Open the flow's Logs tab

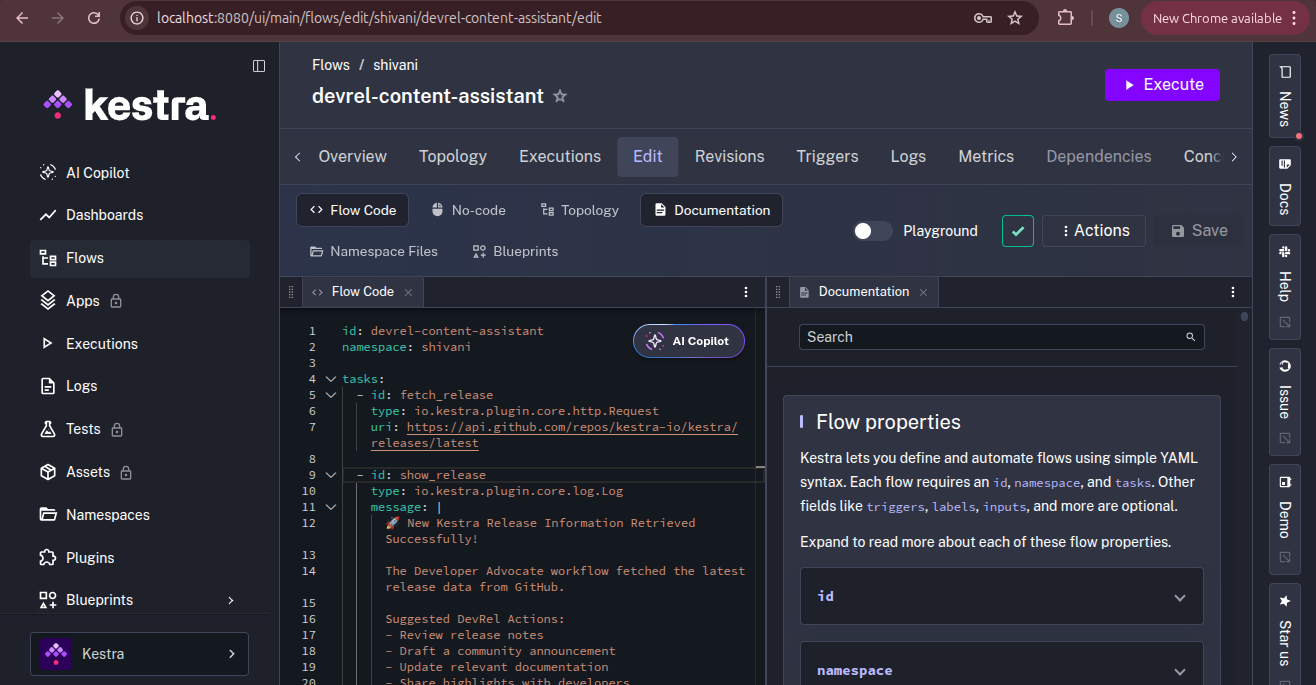tap(908, 157)
